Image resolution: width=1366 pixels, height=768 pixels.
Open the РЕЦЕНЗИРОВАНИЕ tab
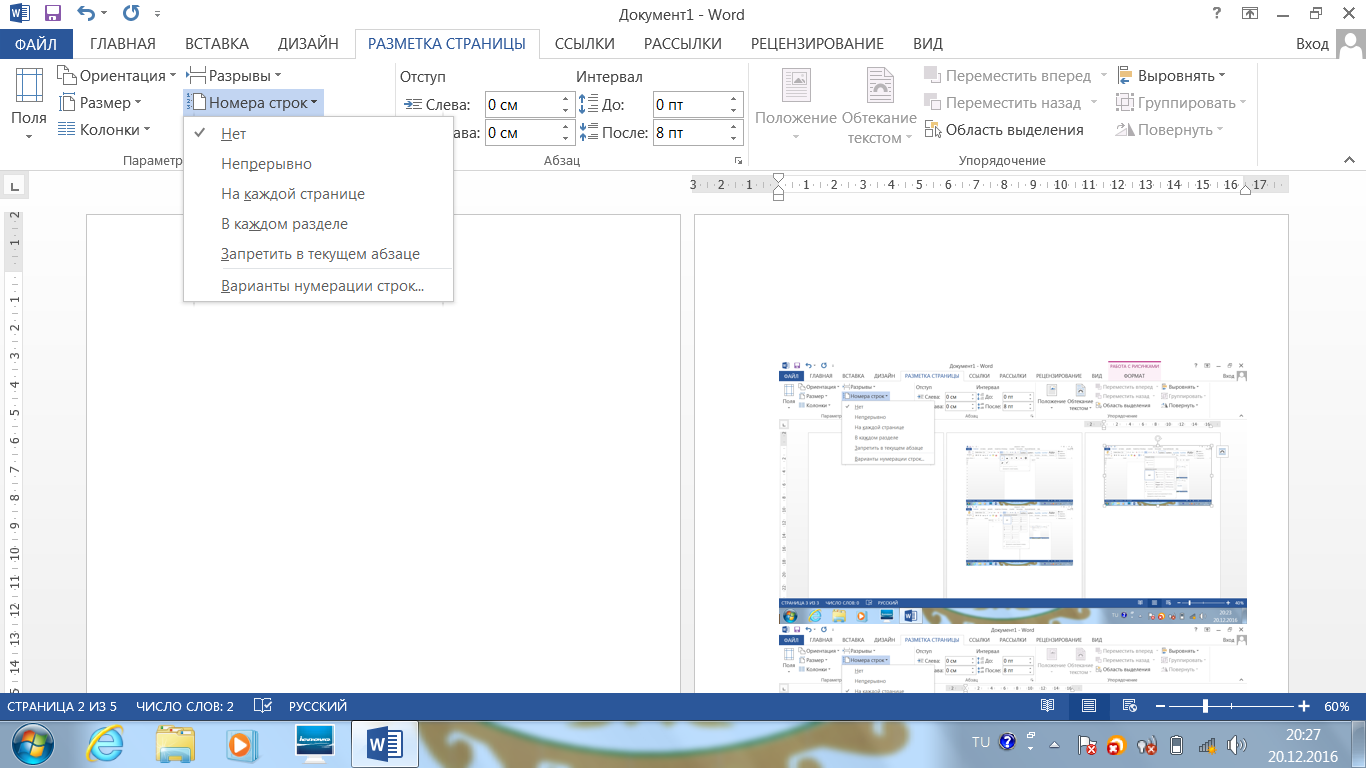(818, 44)
